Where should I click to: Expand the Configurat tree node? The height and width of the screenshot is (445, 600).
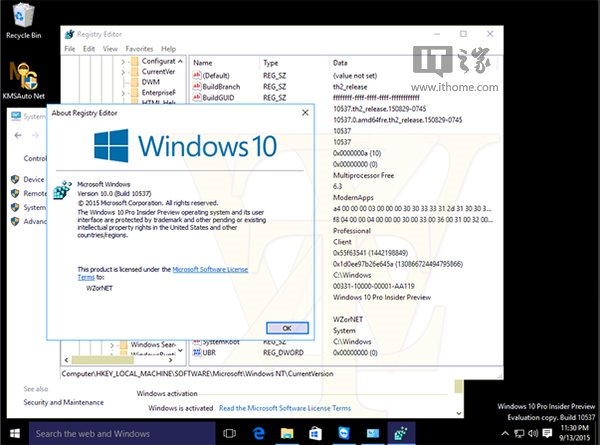click(x=123, y=61)
